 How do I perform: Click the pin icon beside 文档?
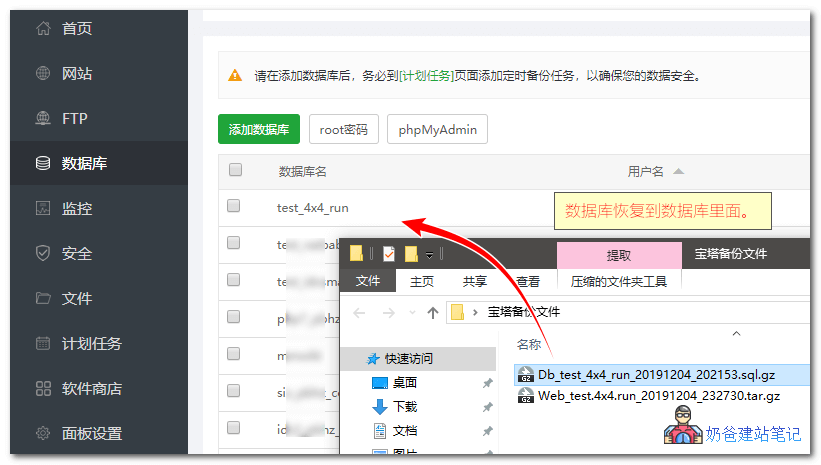tap(487, 431)
